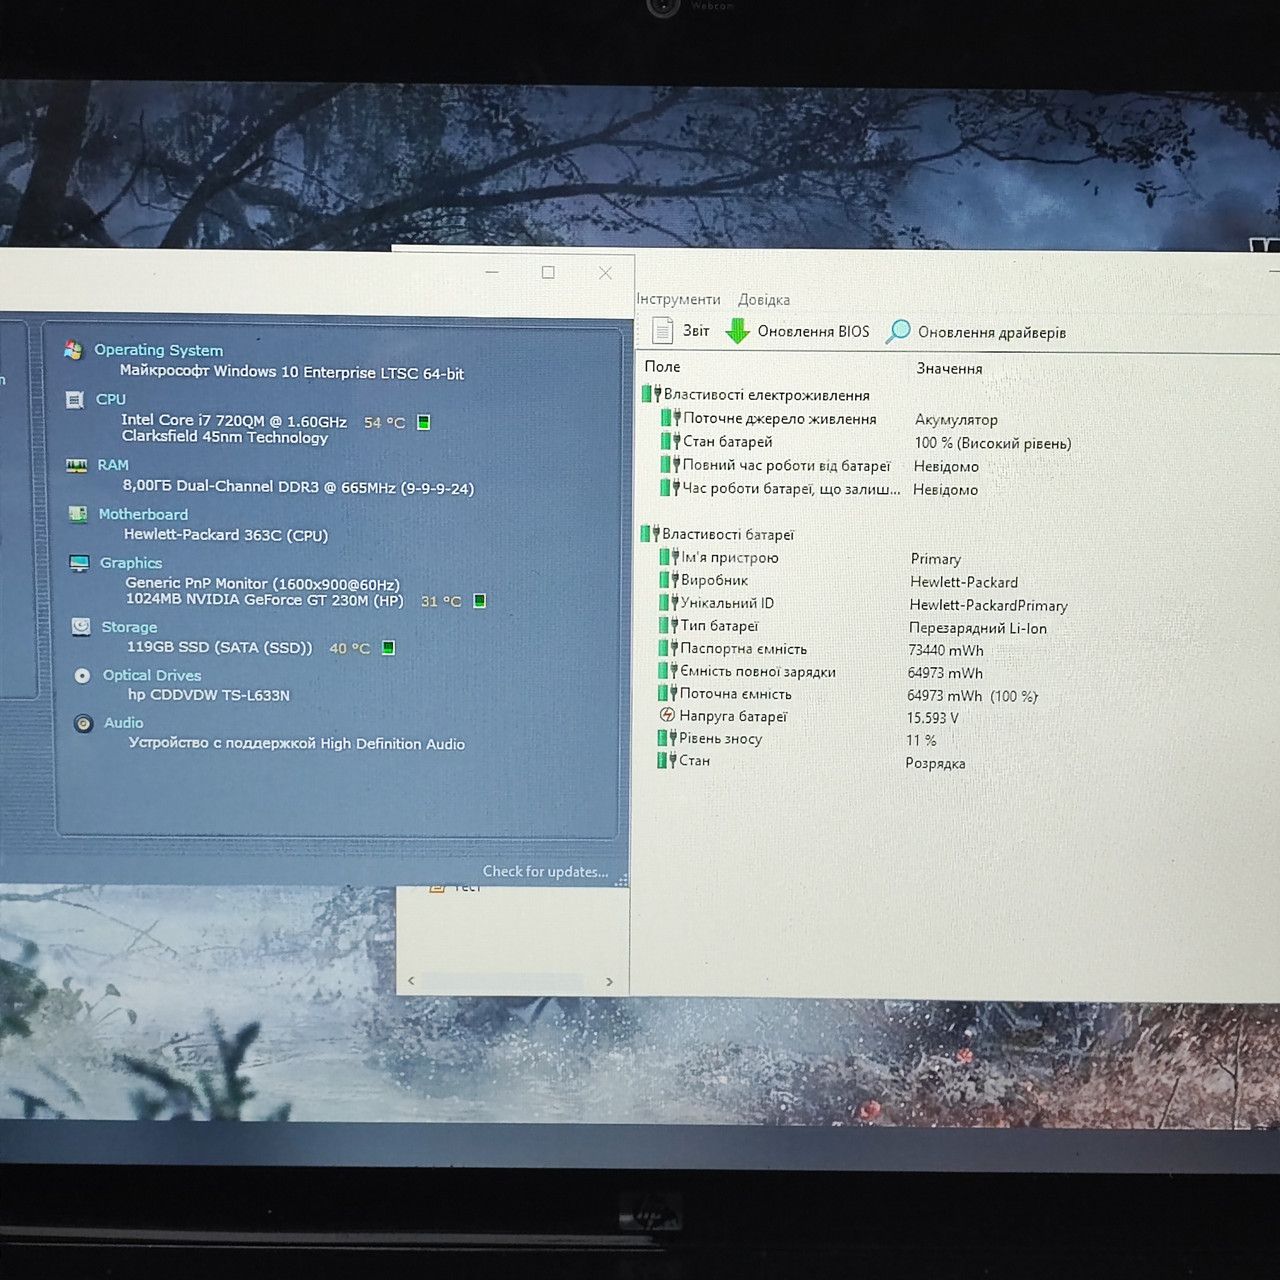Open the Motherboard heading link in Speccy
The height and width of the screenshot is (1280, 1280).
point(143,514)
